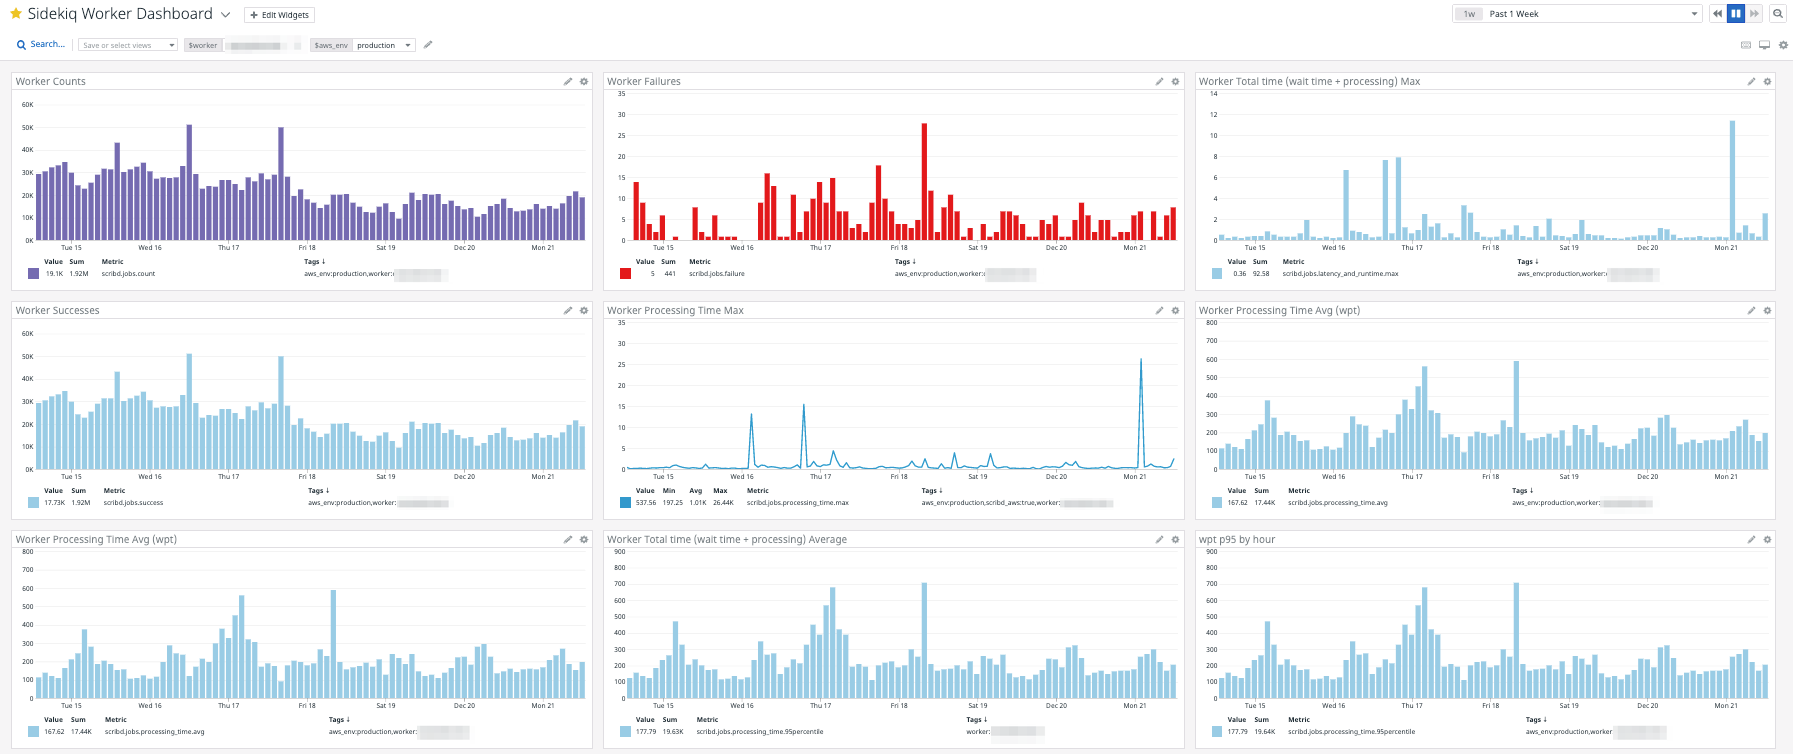This screenshot has height=754, width=1793.
Task: Open Worker Total time Max settings gear
Action: (x=1767, y=82)
